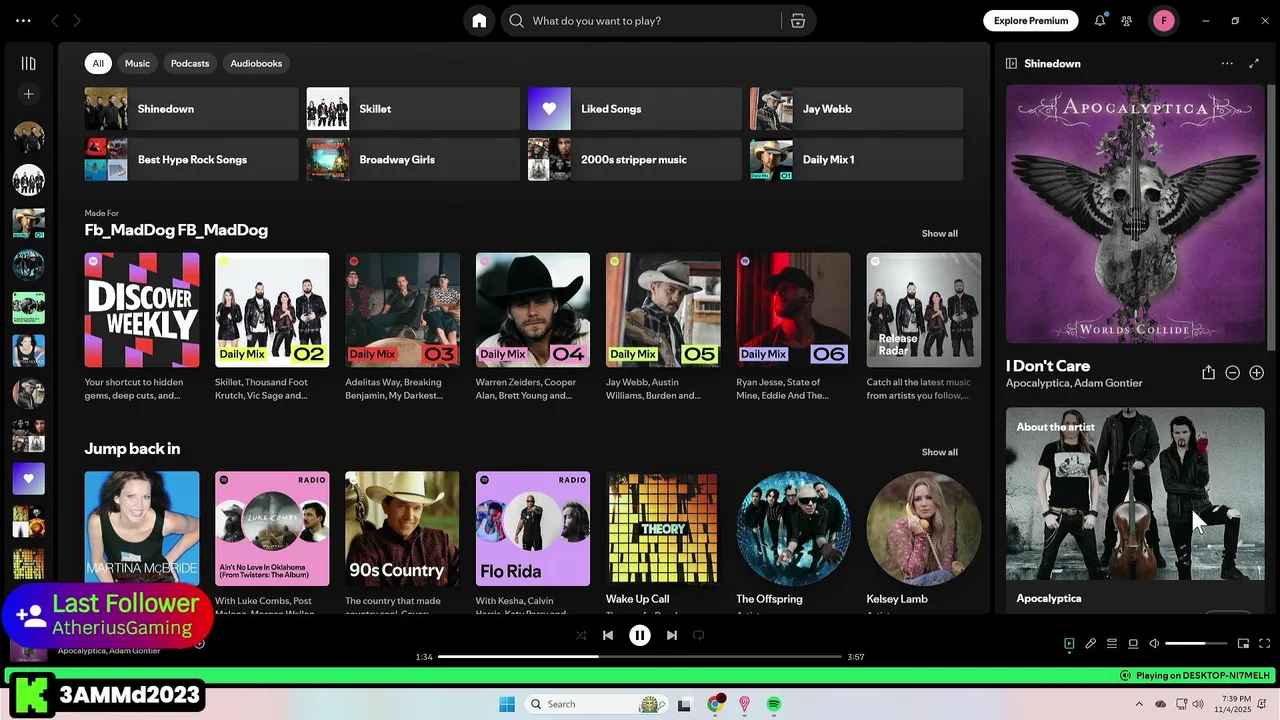Show all Jump back in items

939,452
